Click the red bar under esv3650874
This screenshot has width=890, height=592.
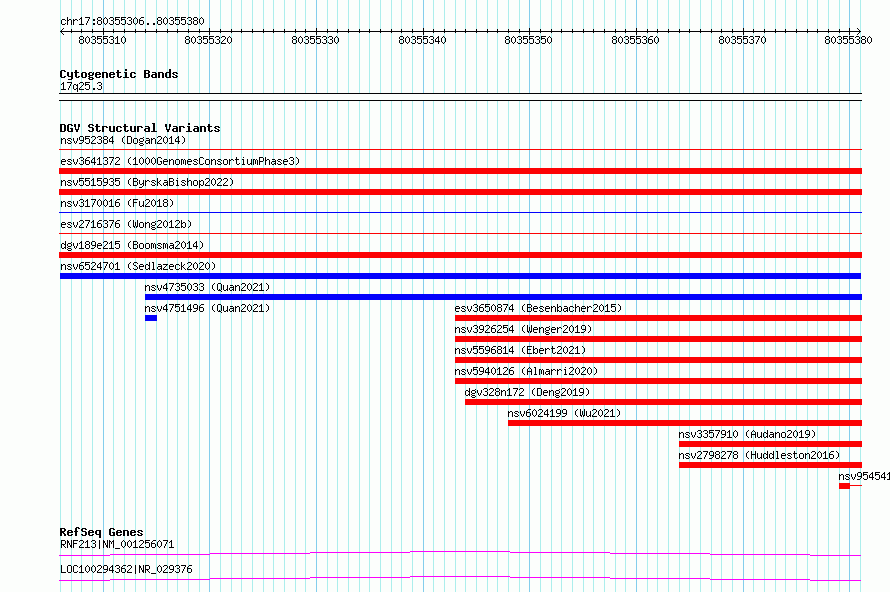point(658,318)
